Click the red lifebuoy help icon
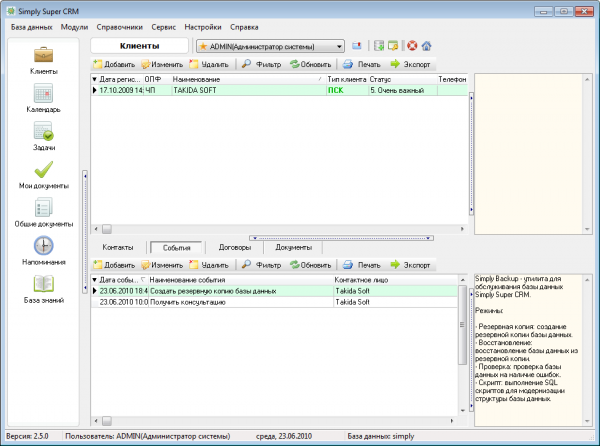This screenshot has width=600, height=446. pos(411,46)
